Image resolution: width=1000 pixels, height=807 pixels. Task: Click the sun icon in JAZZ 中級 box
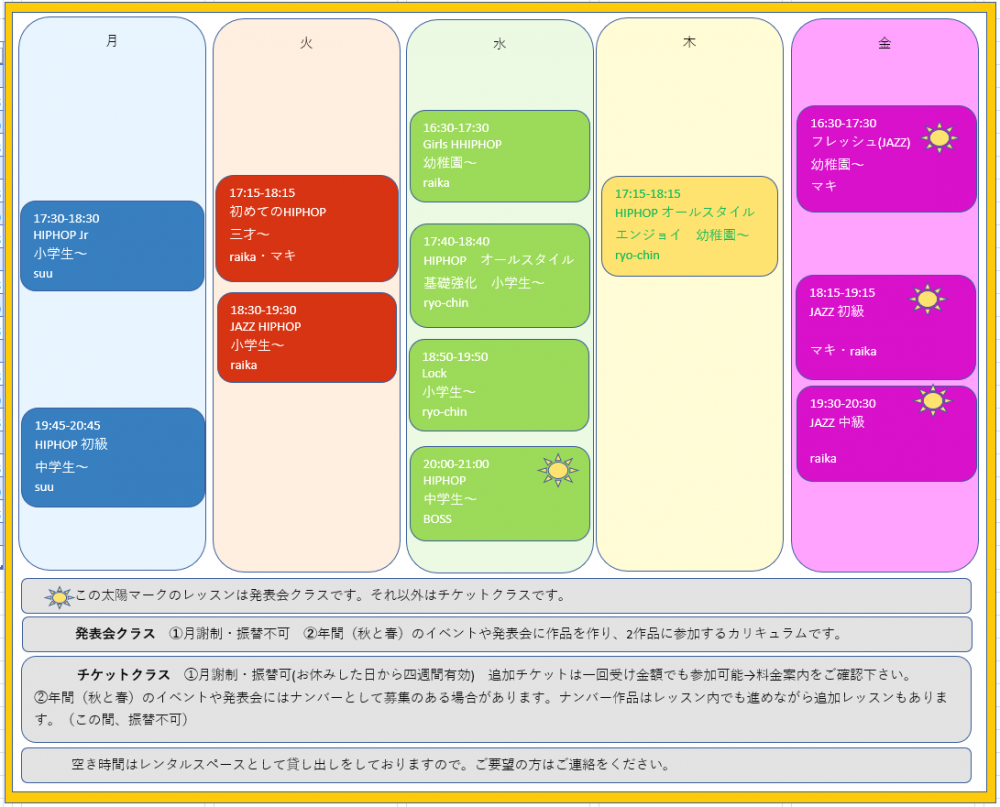[933, 400]
